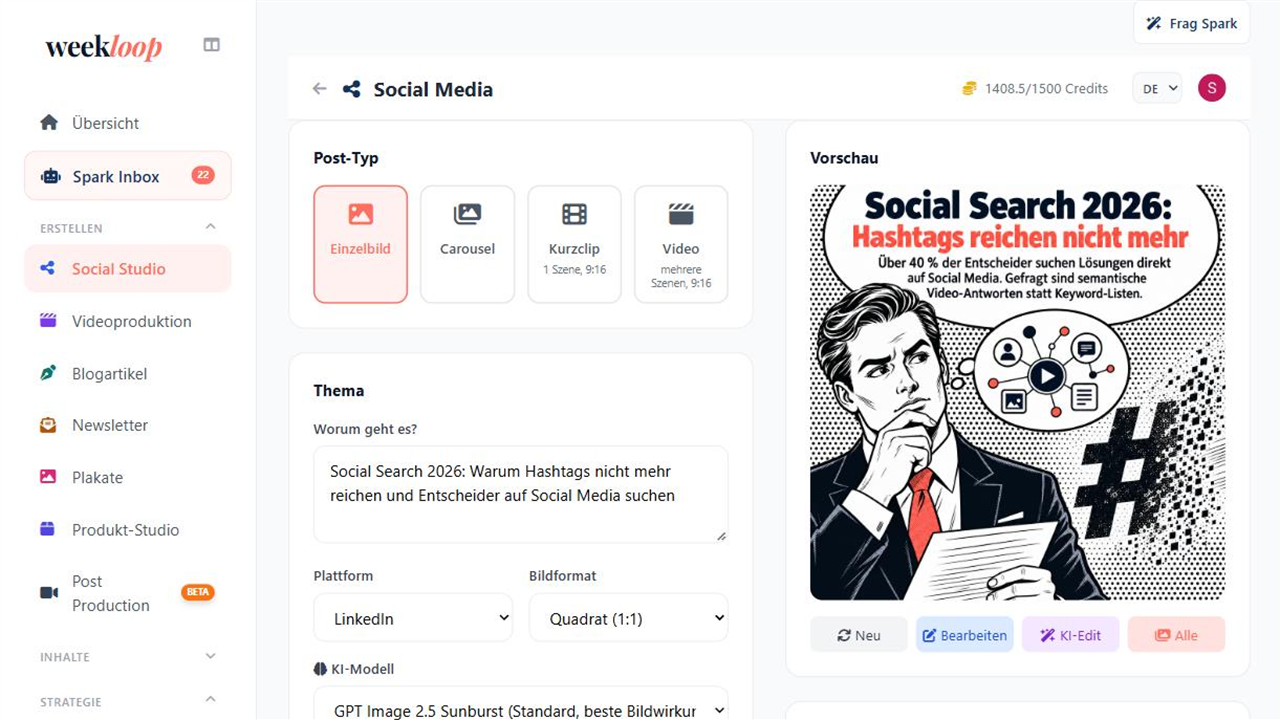Click the Social Media share icon
Viewport: 1280px width, 720px height.
tap(351, 89)
